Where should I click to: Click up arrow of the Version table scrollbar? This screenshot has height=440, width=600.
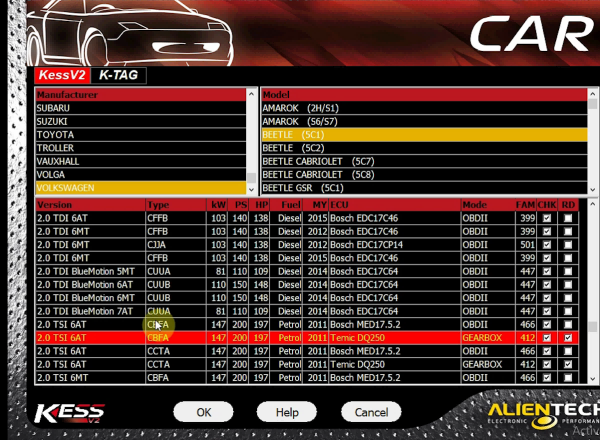click(x=592, y=204)
